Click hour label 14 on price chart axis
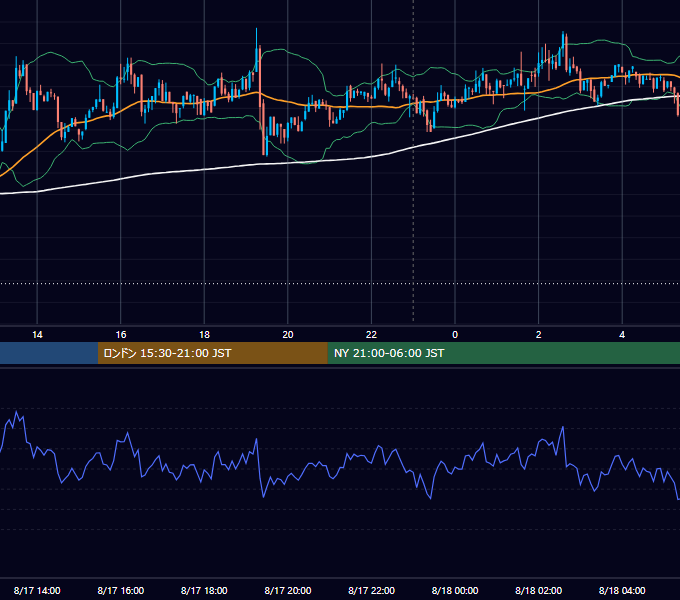The image size is (680, 600). (x=37, y=335)
